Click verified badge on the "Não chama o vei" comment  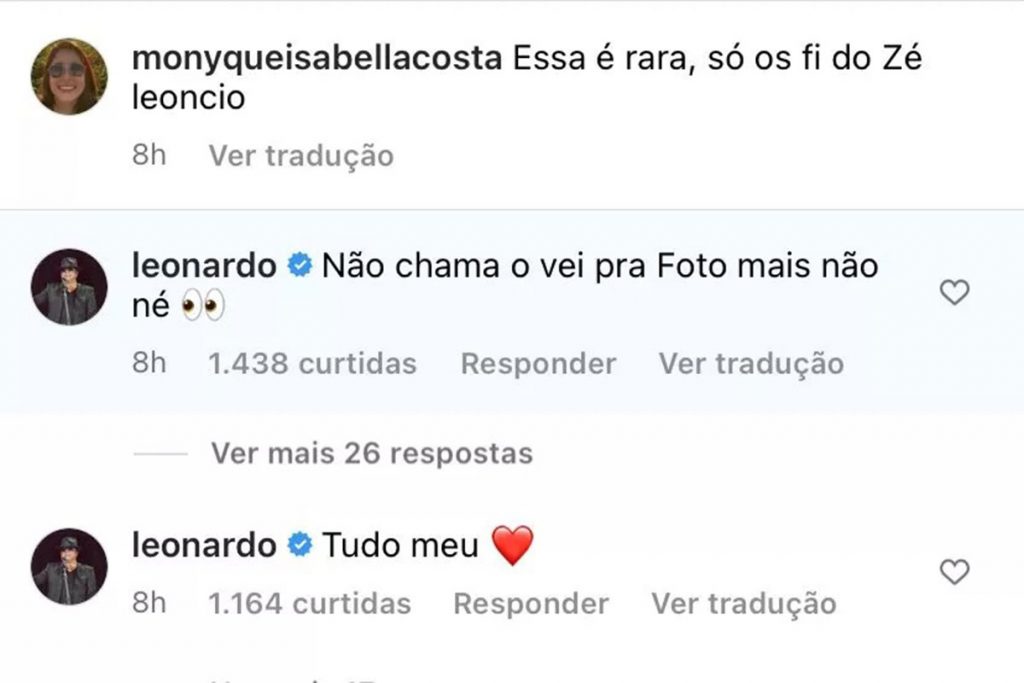[x=298, y=267]
